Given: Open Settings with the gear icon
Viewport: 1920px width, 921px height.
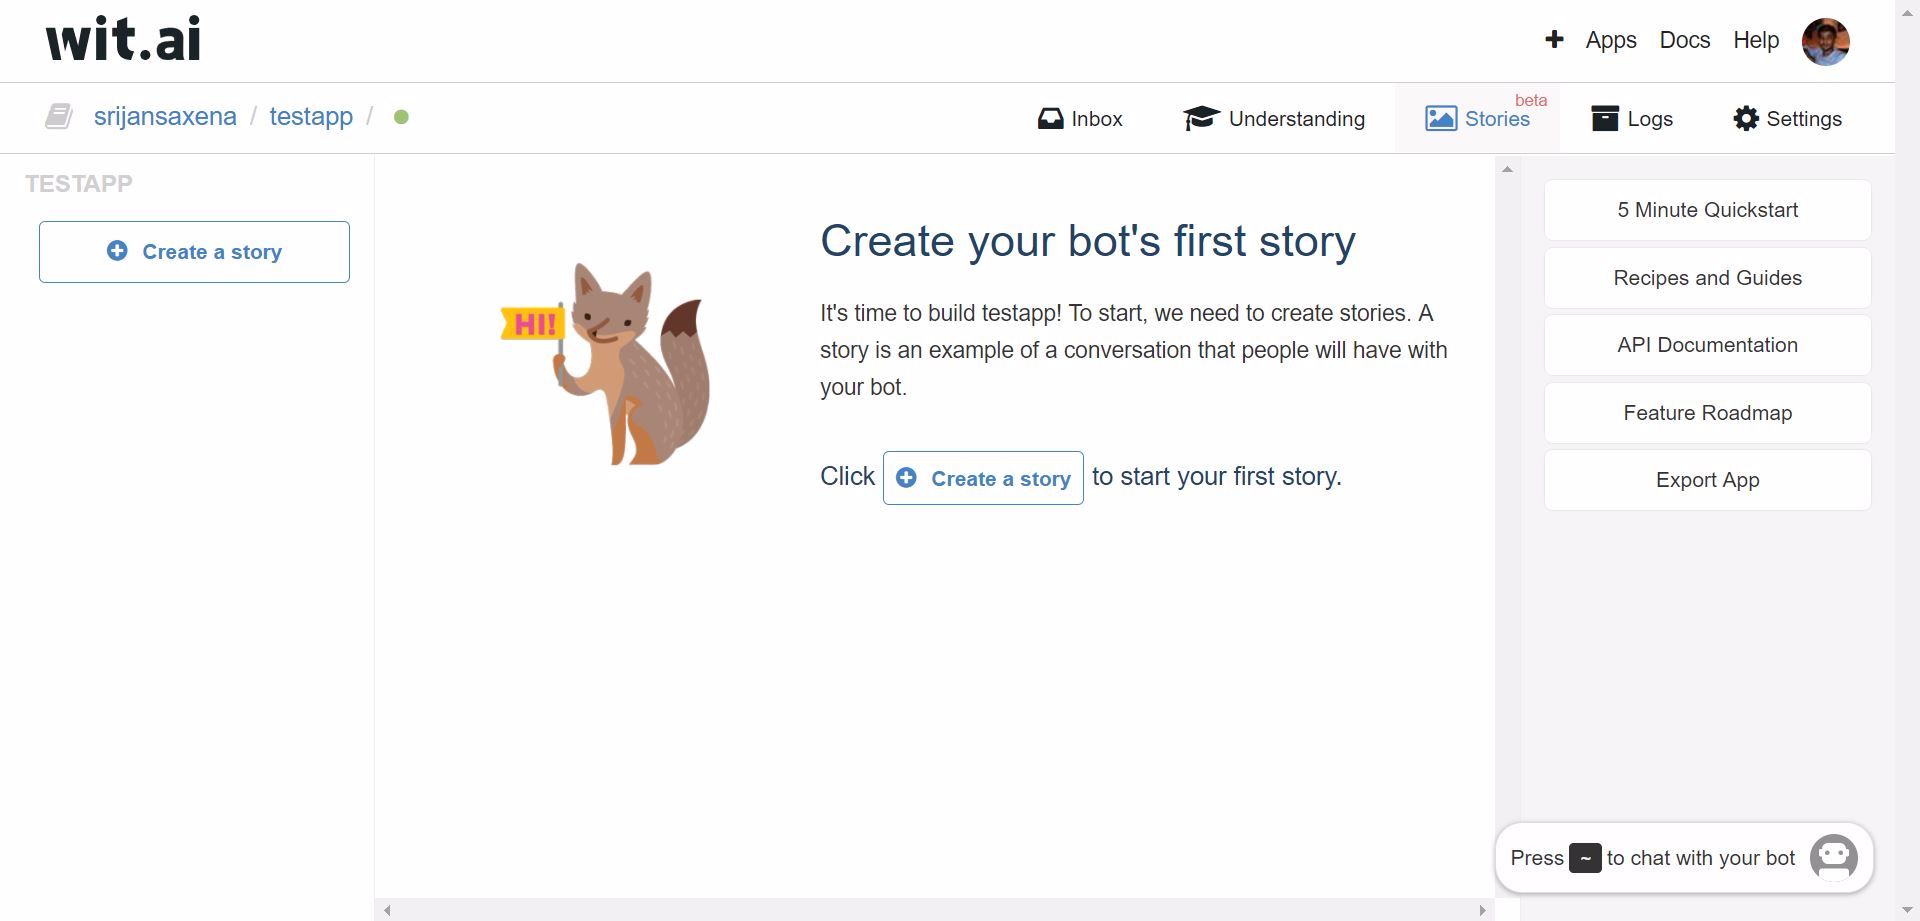Looking at the screenshot, I should tap(1787, 119).
